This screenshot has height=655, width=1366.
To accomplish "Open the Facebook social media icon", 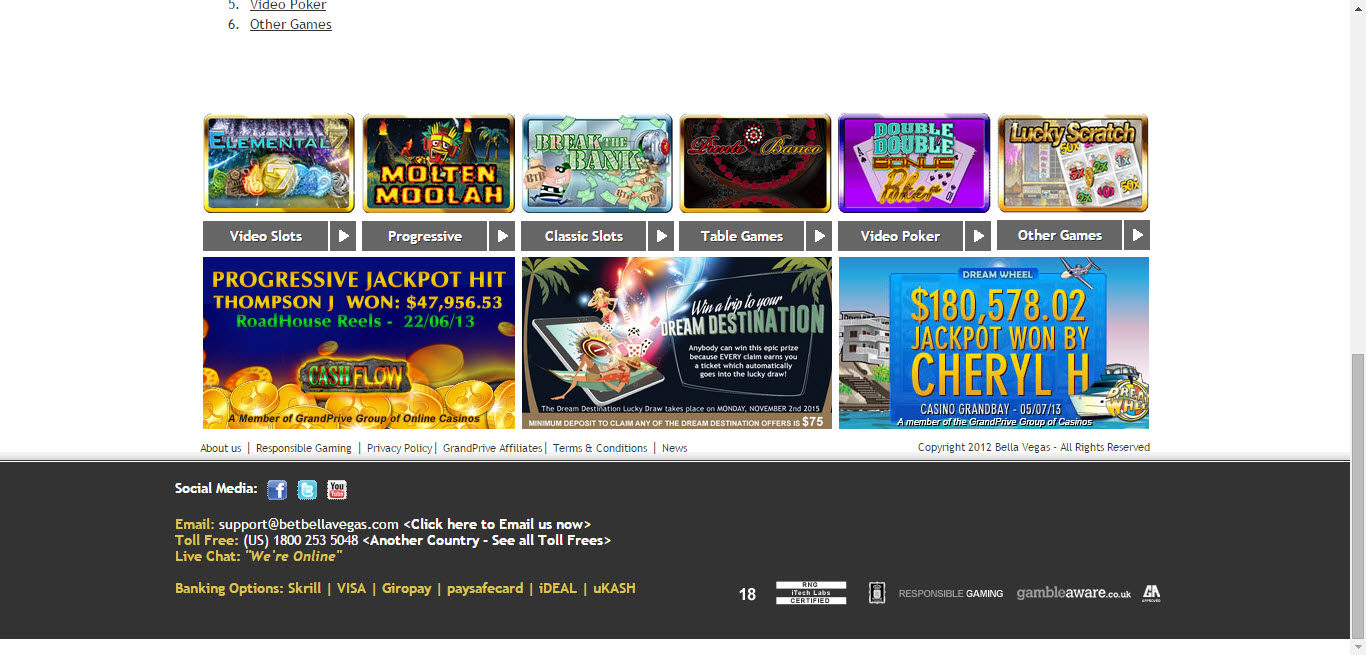I will [x=277, y=490].
